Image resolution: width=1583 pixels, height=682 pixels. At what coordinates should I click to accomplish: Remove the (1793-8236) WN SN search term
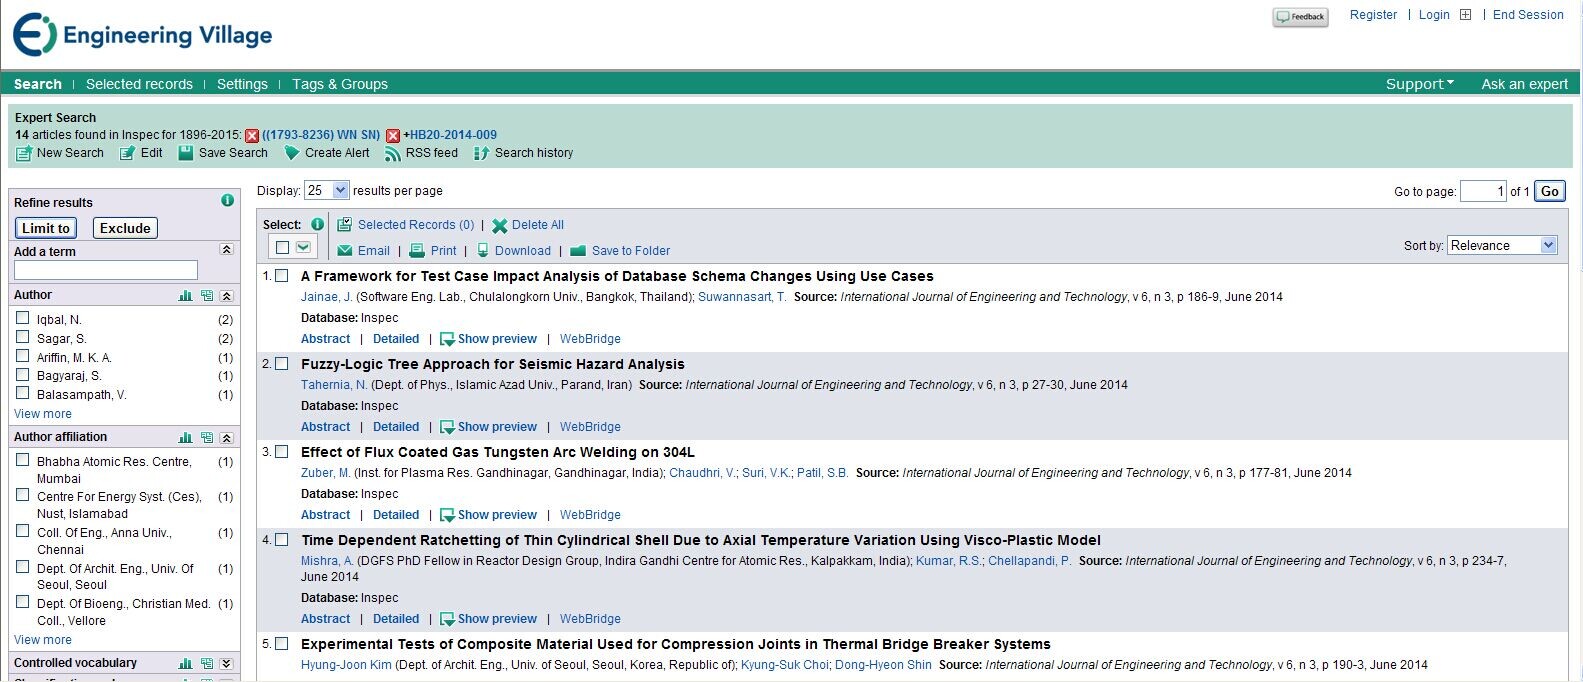[252, 135]
